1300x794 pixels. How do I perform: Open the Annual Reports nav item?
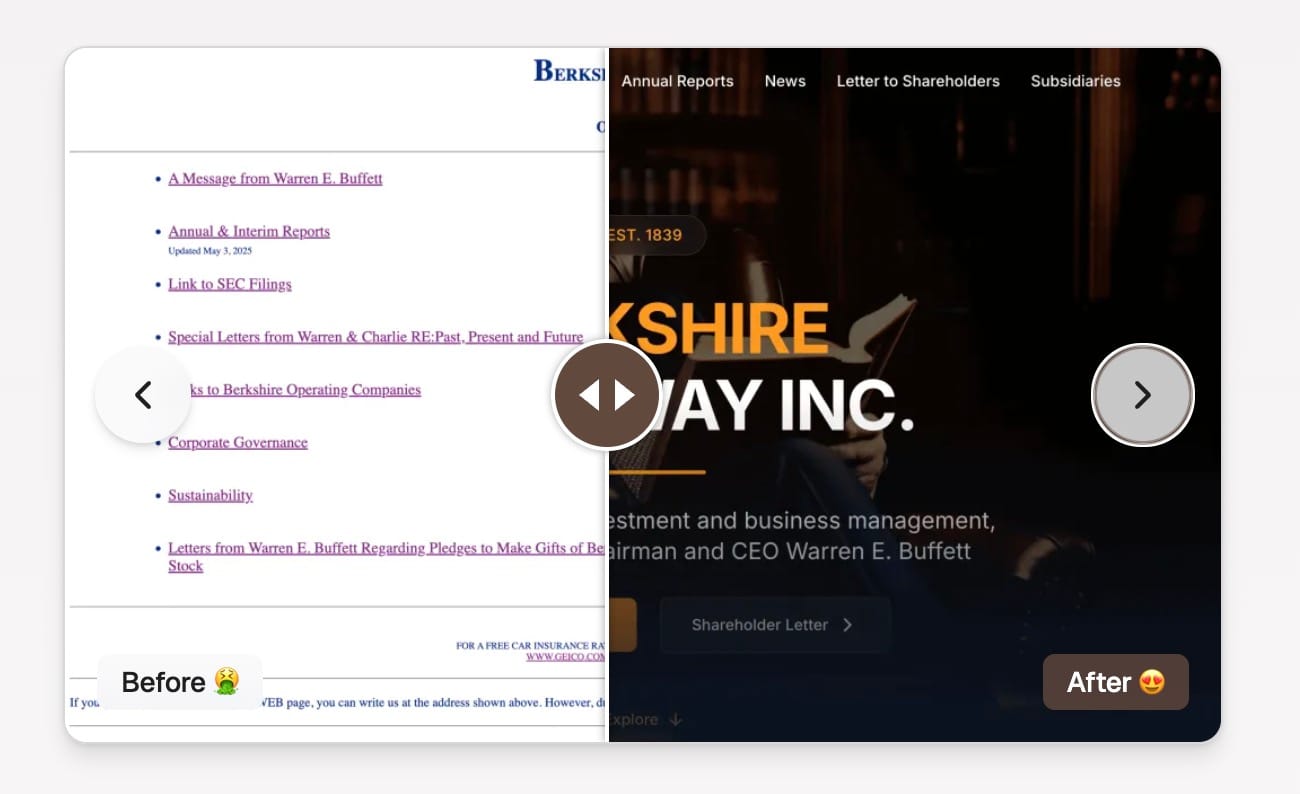(677, 81)
